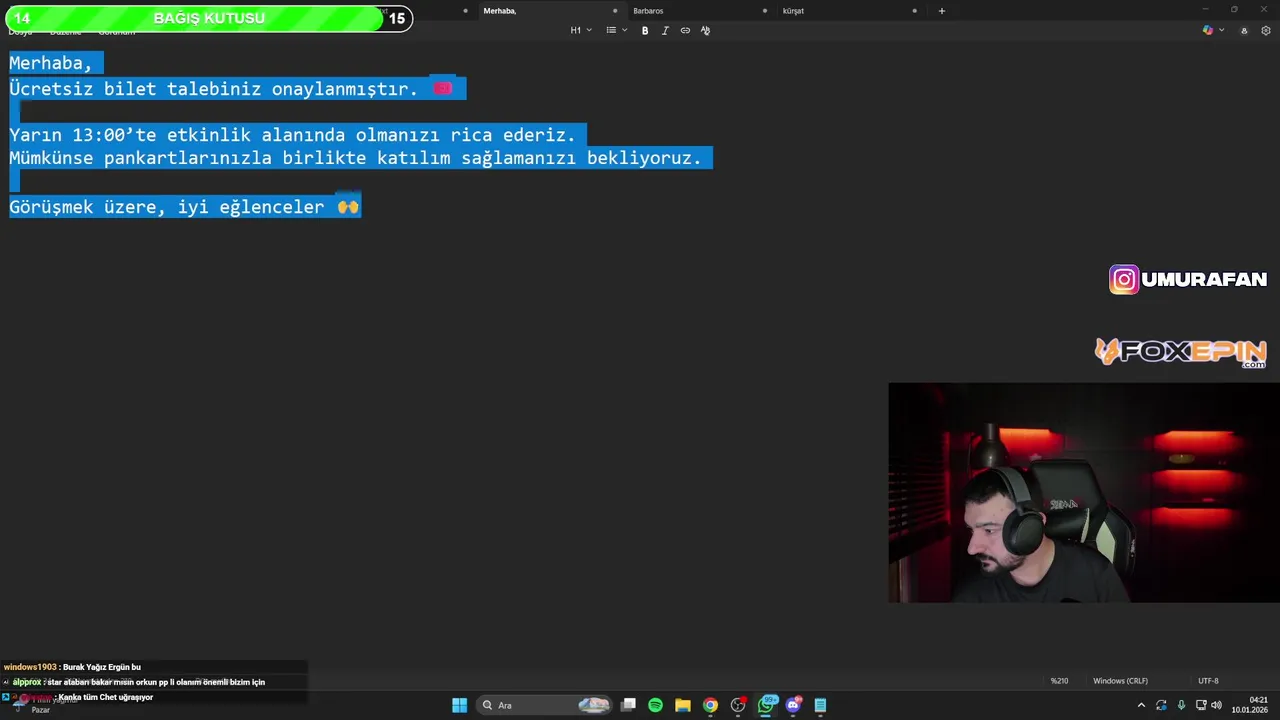Screen dimensions: 1280x720
Task: Open the Windows Start menu
Action: [x=459, y=705]
